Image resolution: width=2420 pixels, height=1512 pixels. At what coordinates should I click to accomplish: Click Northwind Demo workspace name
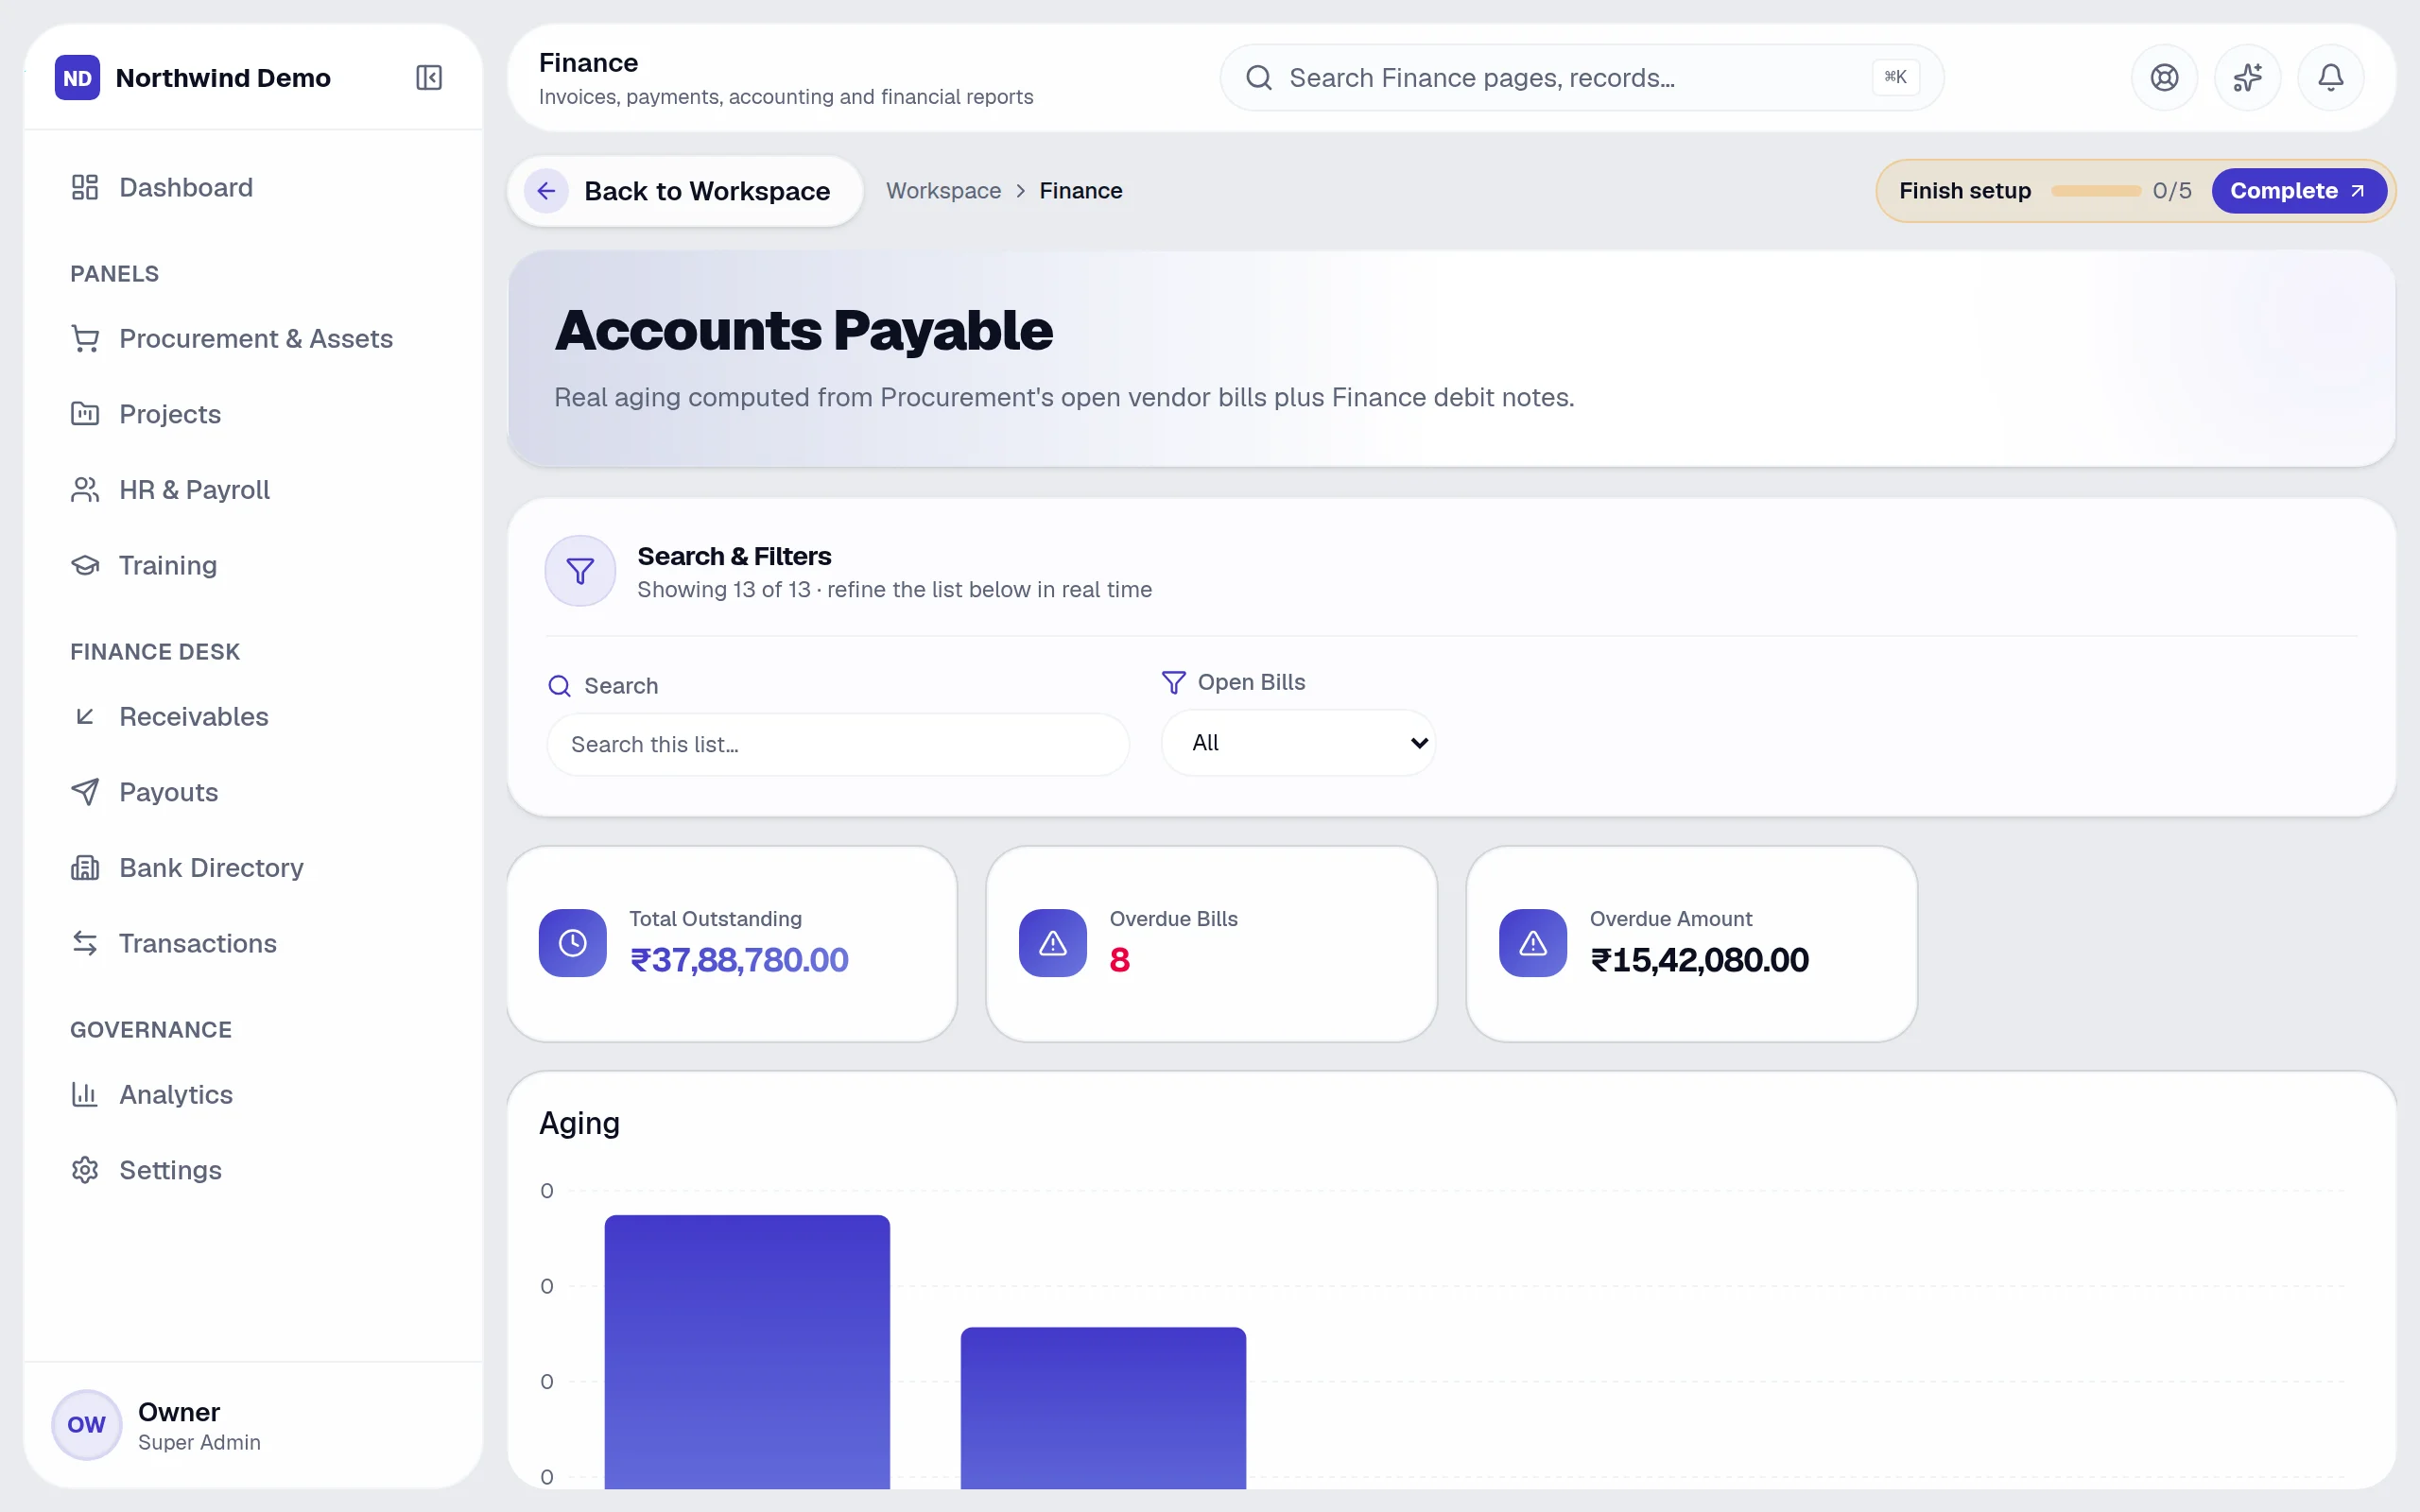223,78
